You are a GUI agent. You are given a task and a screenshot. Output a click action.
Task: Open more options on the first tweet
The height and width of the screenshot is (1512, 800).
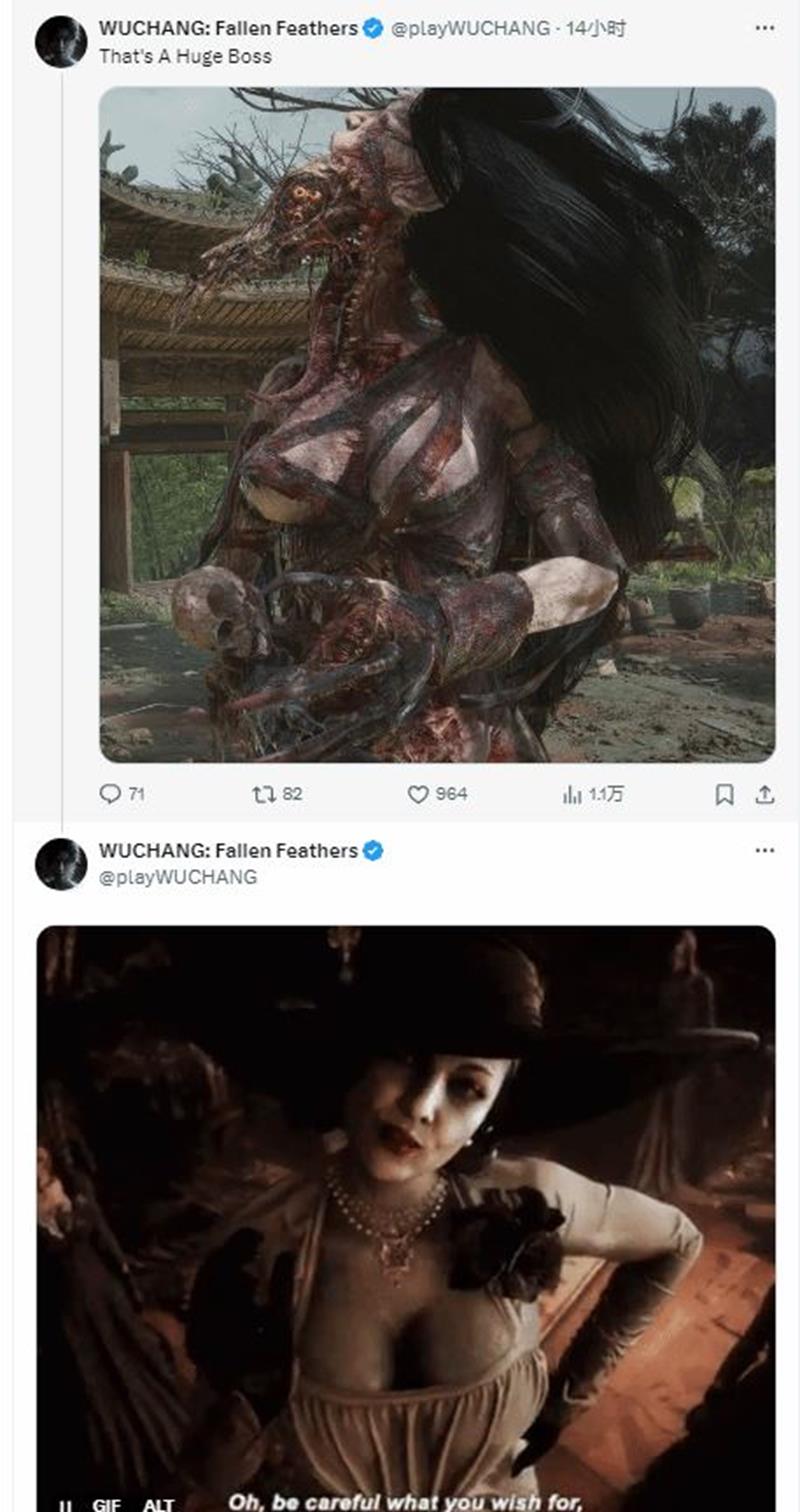coord(764,28)
